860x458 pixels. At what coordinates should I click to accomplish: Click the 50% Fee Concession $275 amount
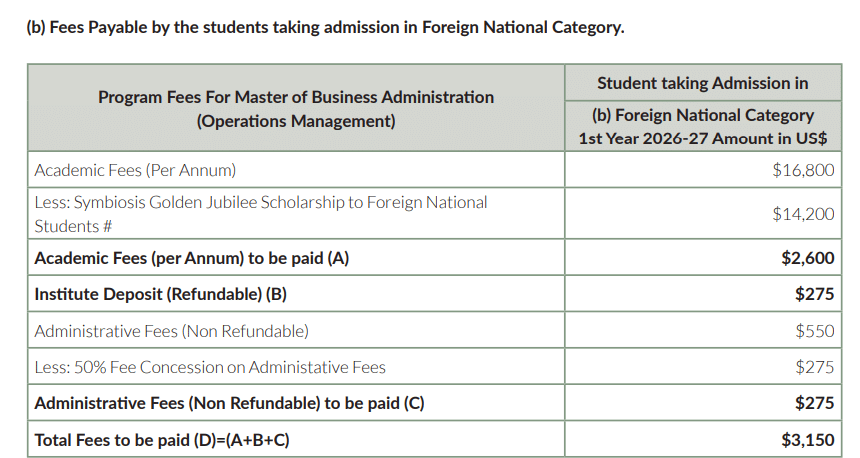814,367
